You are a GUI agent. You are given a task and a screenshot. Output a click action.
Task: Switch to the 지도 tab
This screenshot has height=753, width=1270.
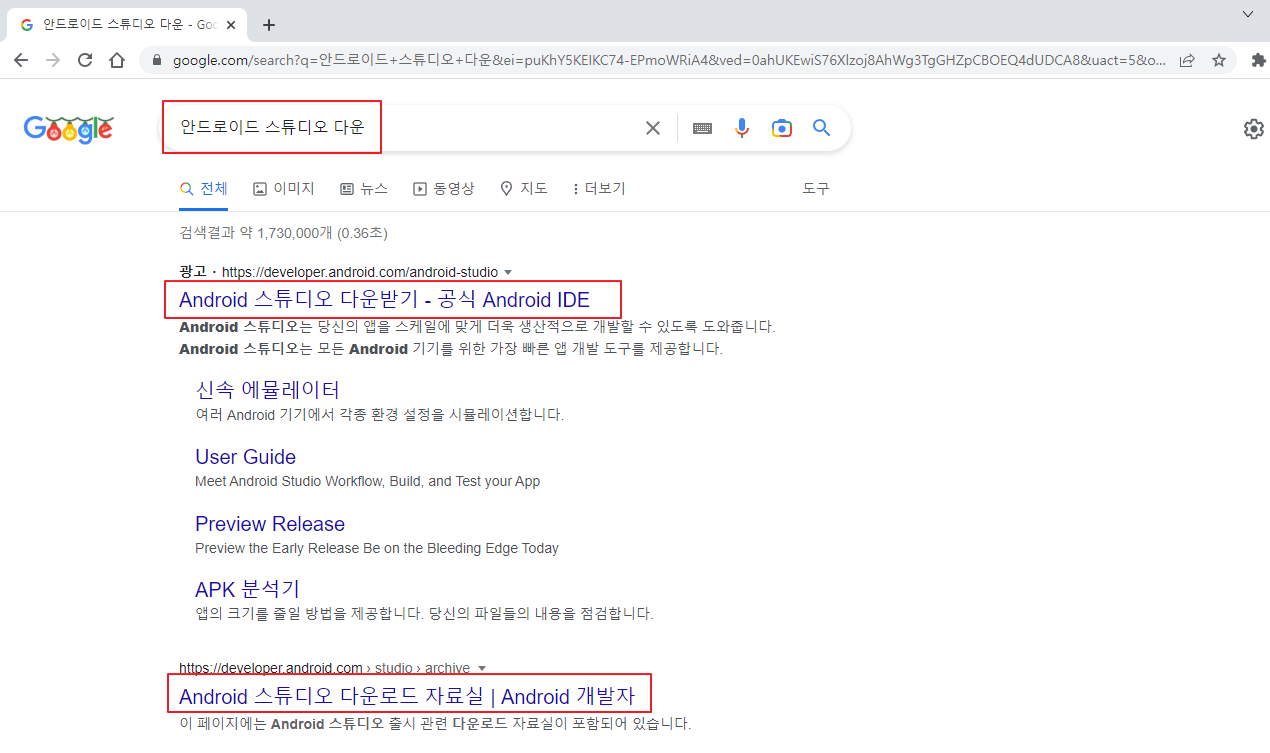[524, 188]
